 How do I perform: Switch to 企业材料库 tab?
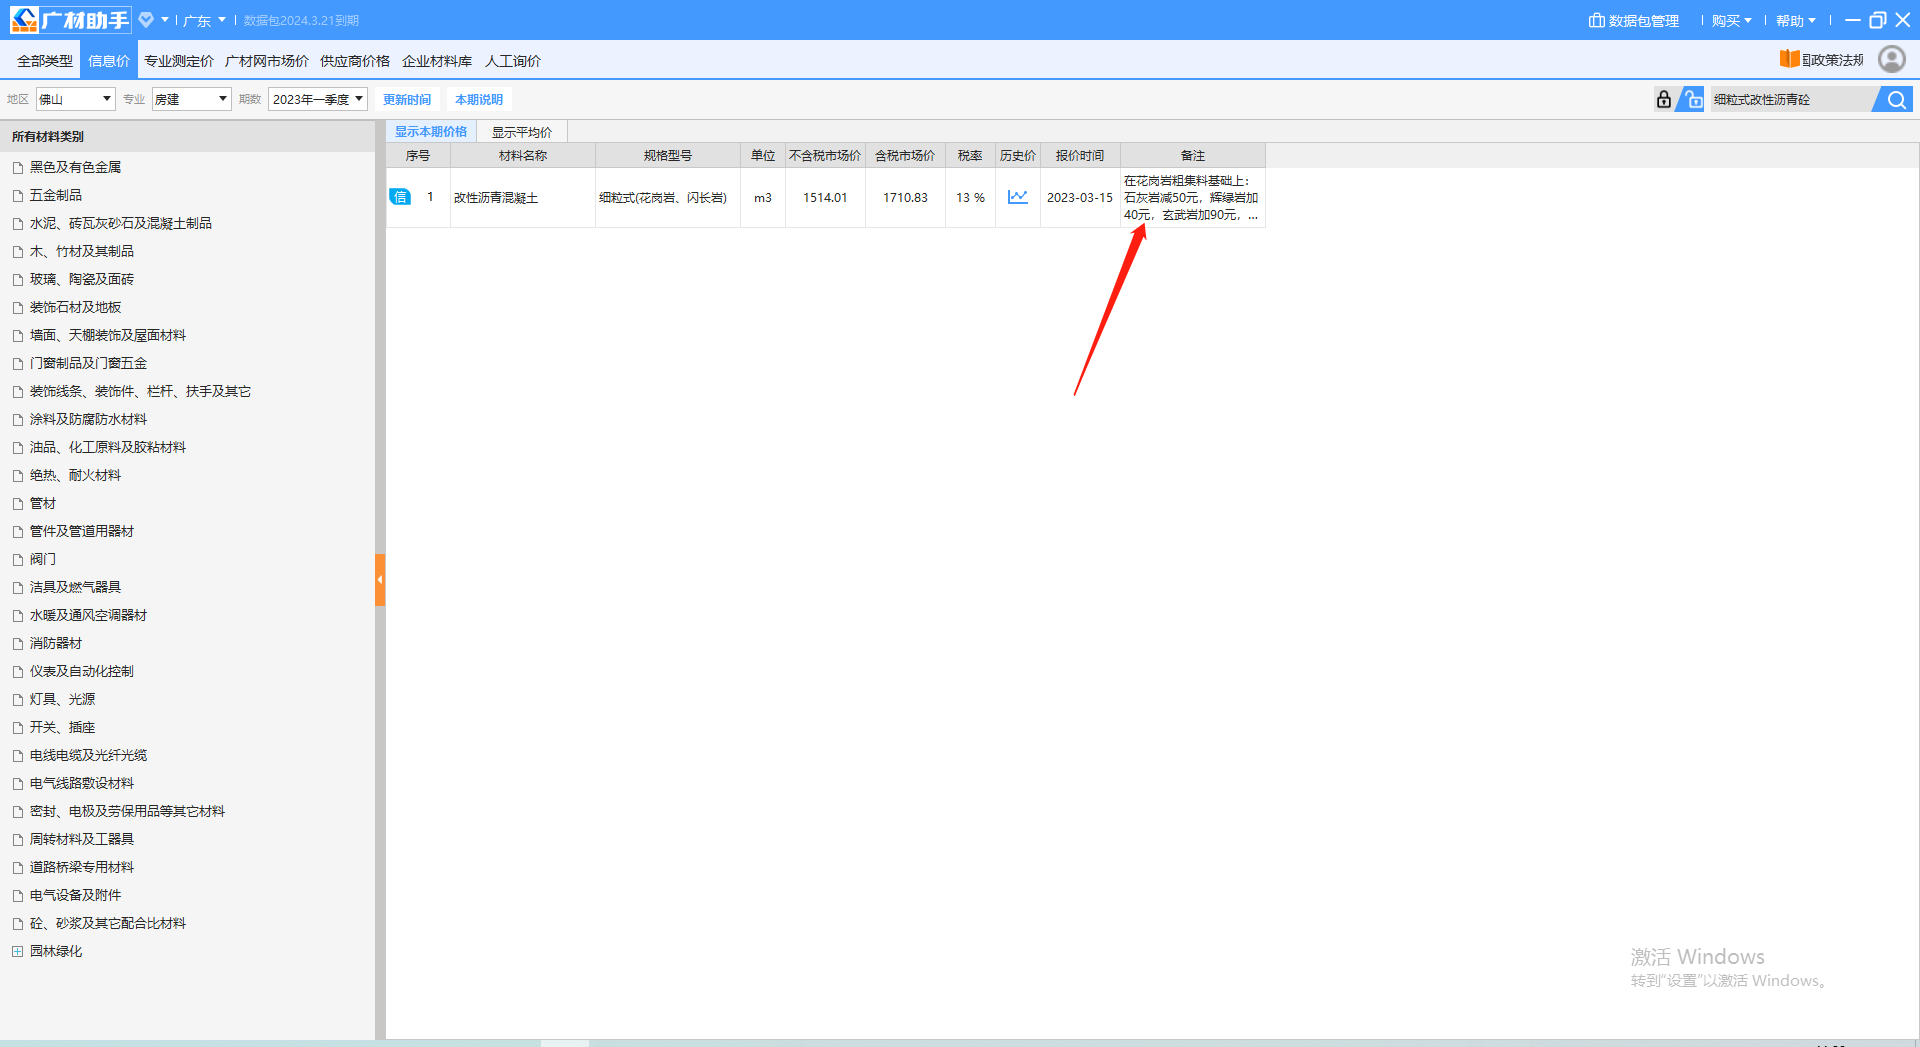(437, 61)
